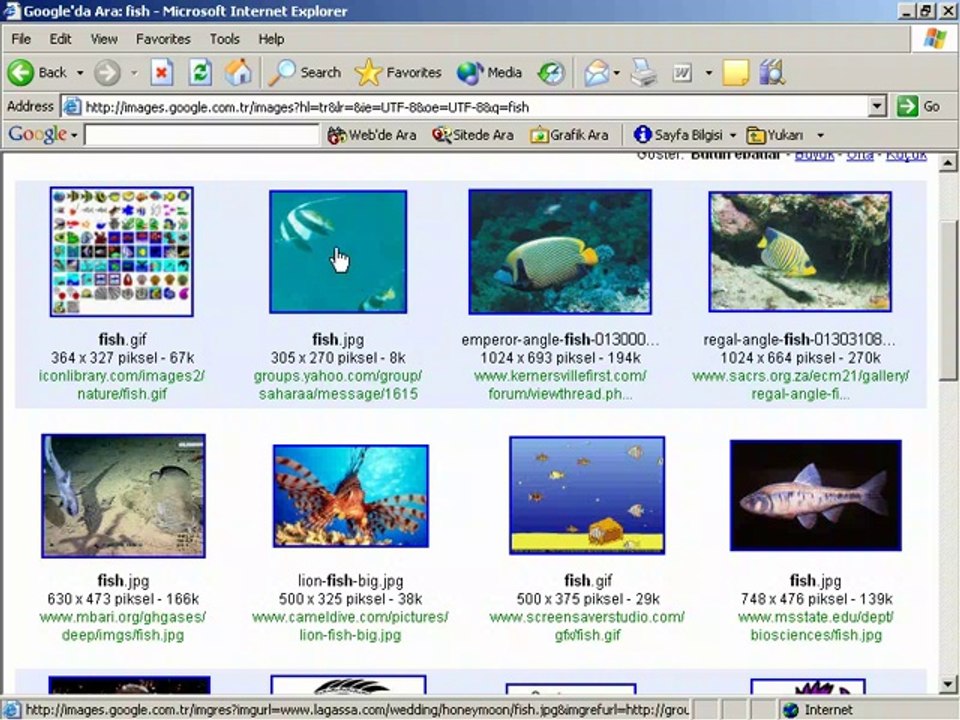Click the '500 x 325 piksel - 38k' text
Image resolution: width=960 pixels, height=720 pixels.
click(350, 599)
